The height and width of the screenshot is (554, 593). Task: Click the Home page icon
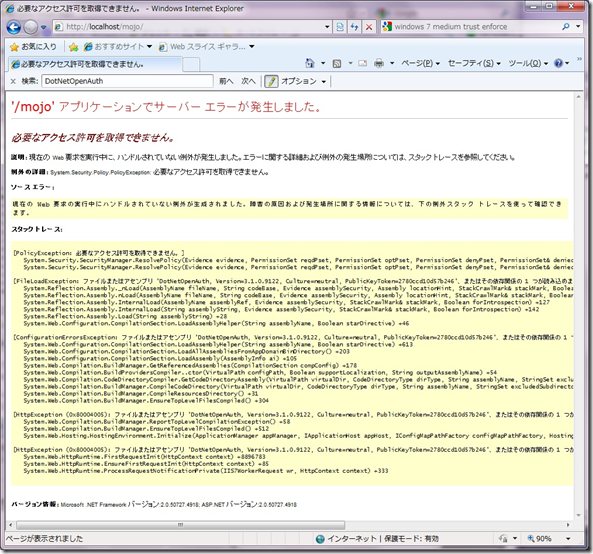coord(310,63)
